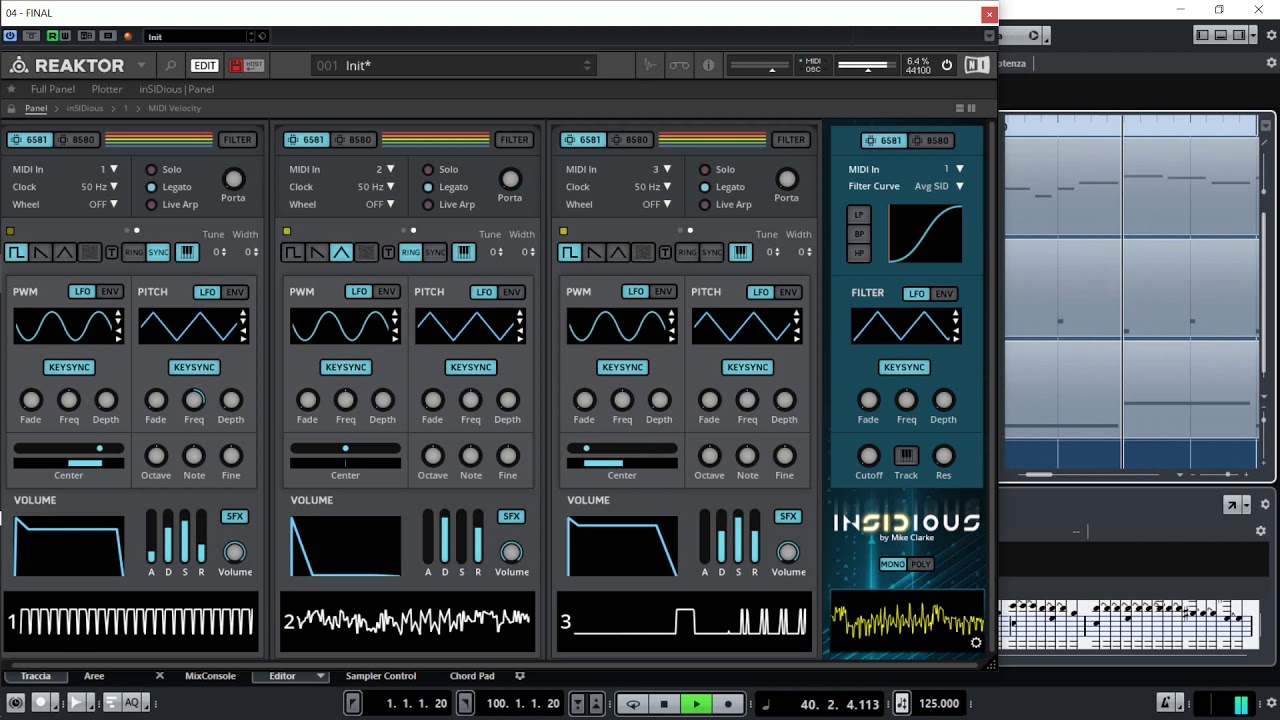Click the Cubase transport stop button
Screen dimensions: 1280x720
pyautogui.click(x=664, y=704)
